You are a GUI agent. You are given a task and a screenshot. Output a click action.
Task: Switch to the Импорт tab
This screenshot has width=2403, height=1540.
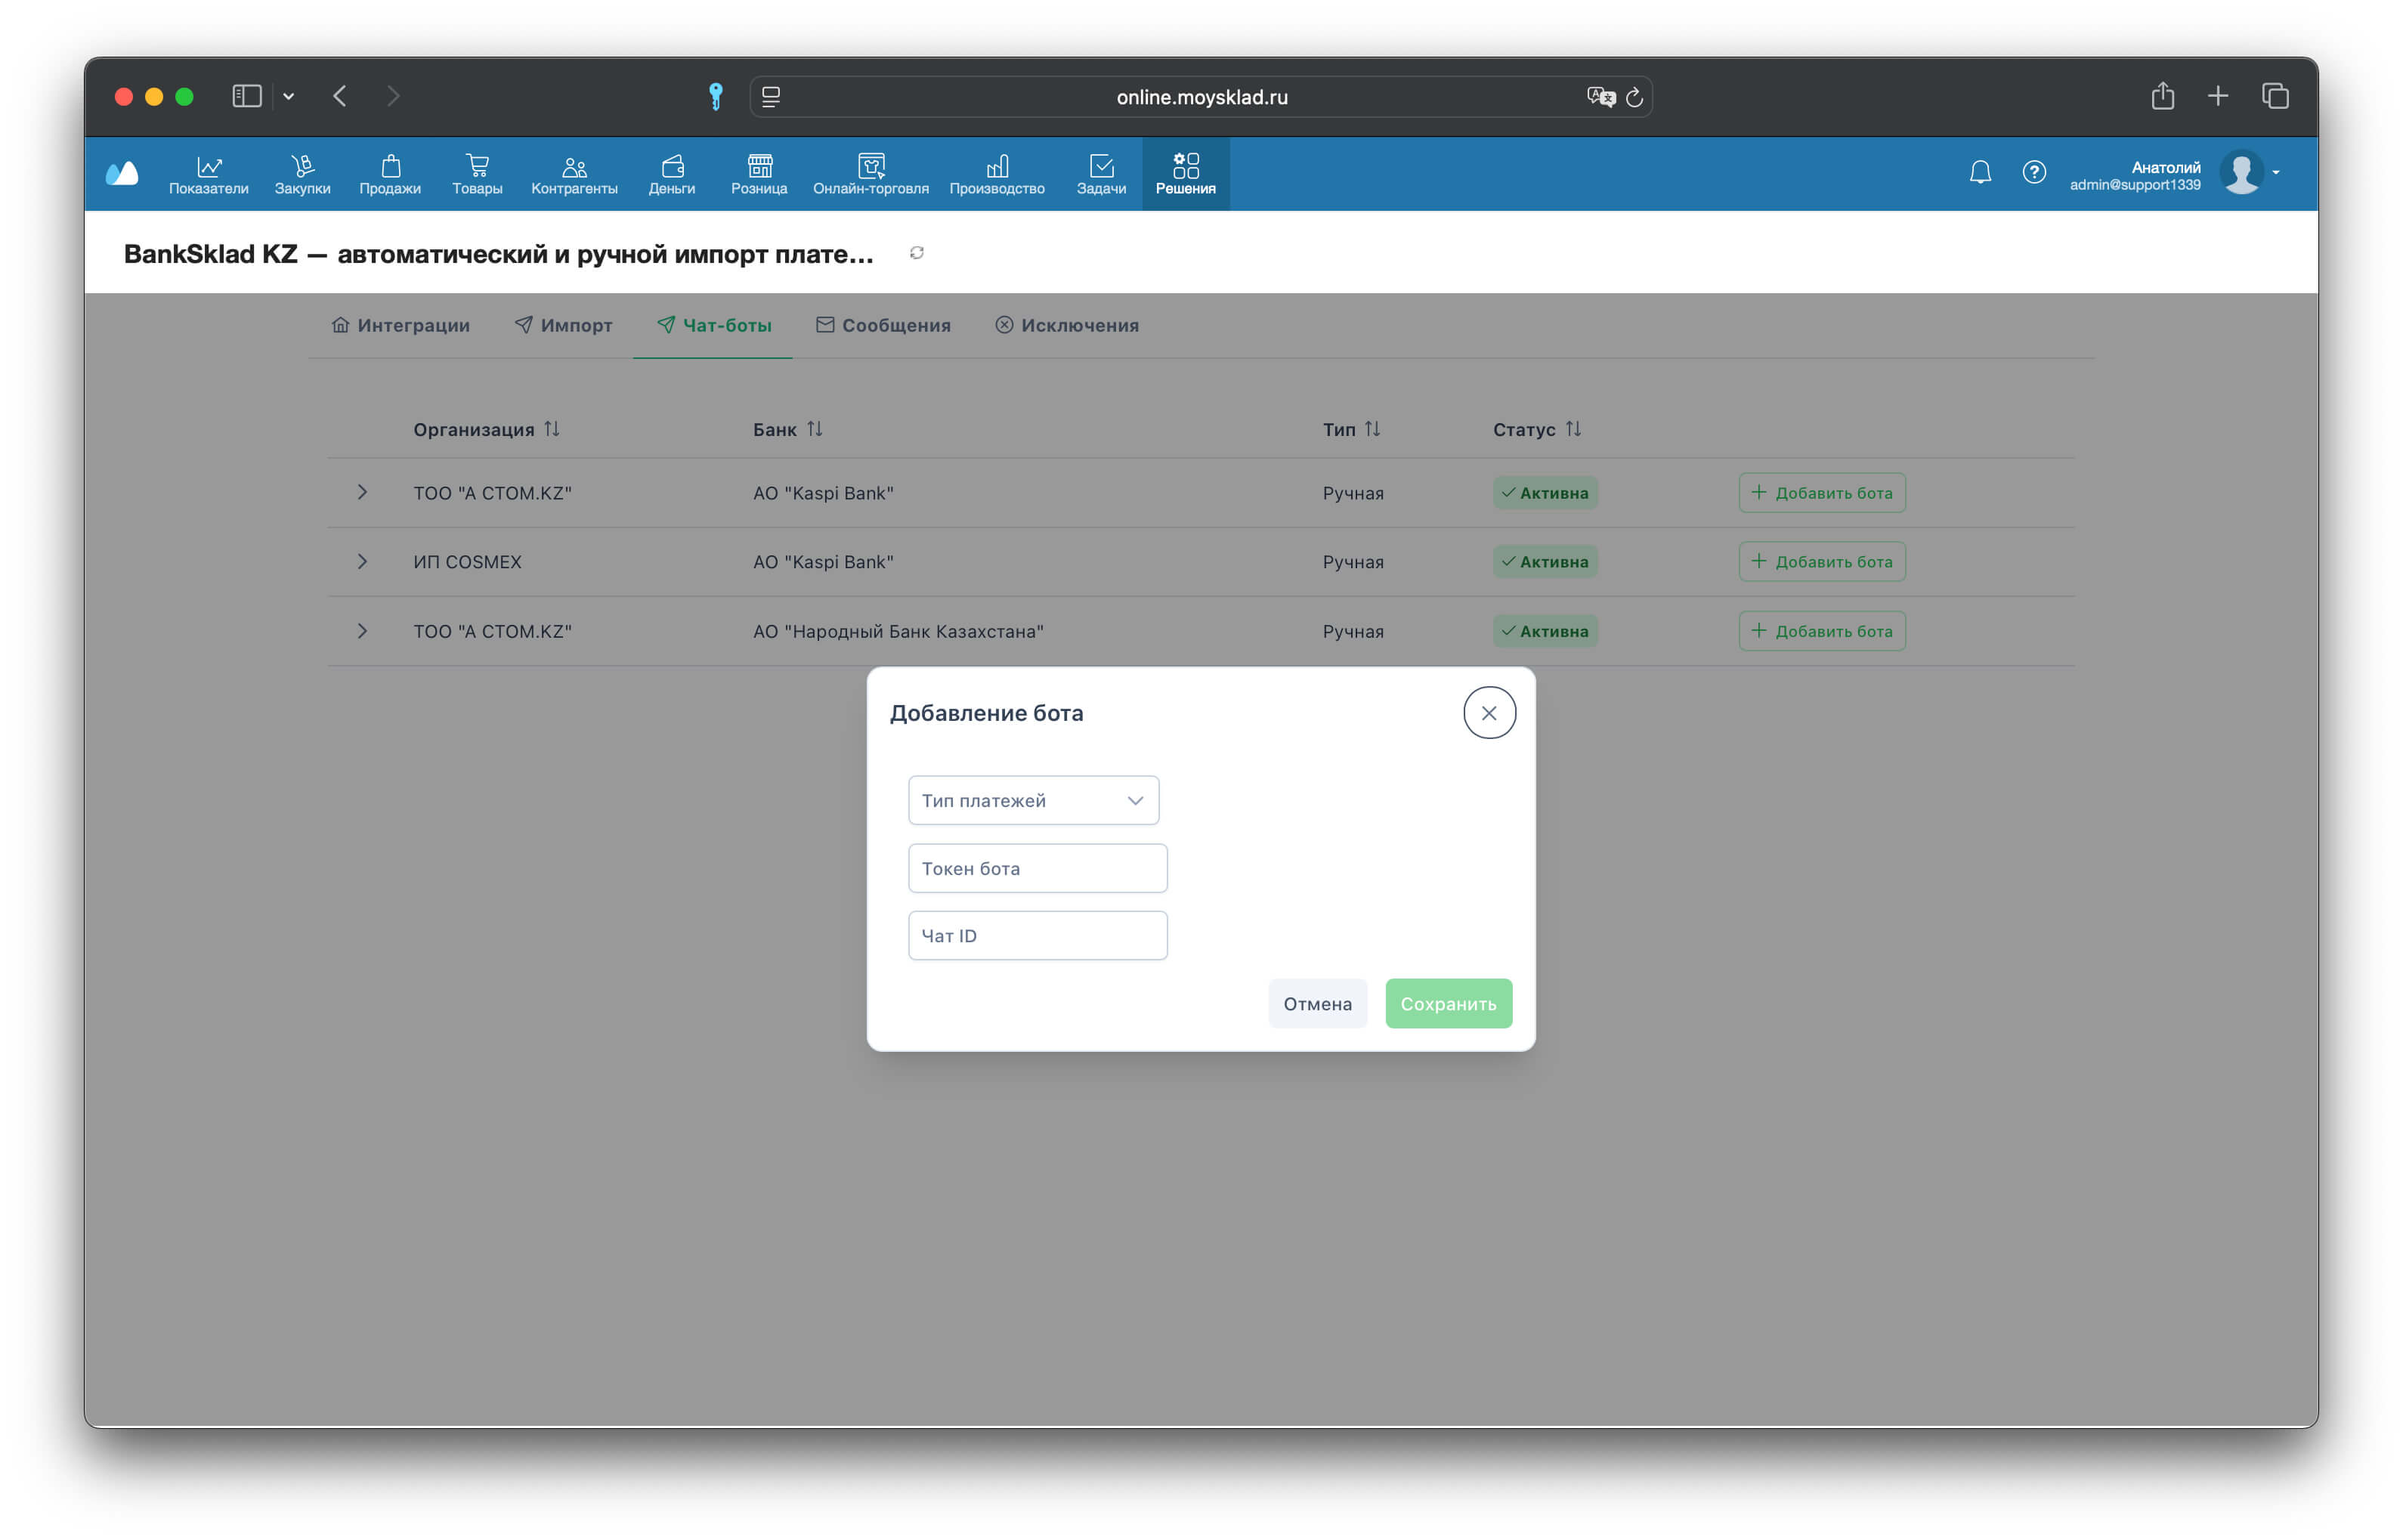(563, 325)
